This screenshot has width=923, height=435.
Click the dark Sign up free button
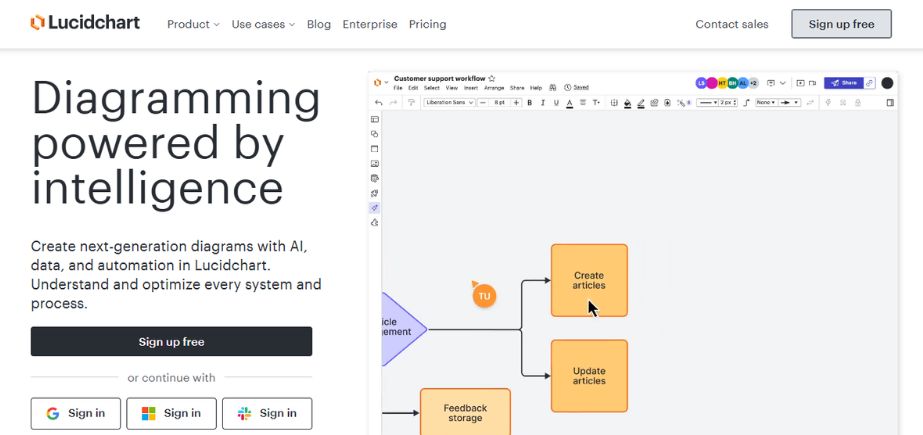point(171,341)
